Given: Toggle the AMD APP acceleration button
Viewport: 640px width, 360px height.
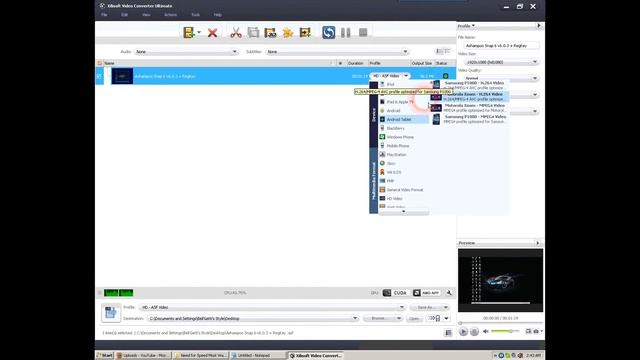Looking at the screenshot, I should pyautogui.click(x=426, y=293).
